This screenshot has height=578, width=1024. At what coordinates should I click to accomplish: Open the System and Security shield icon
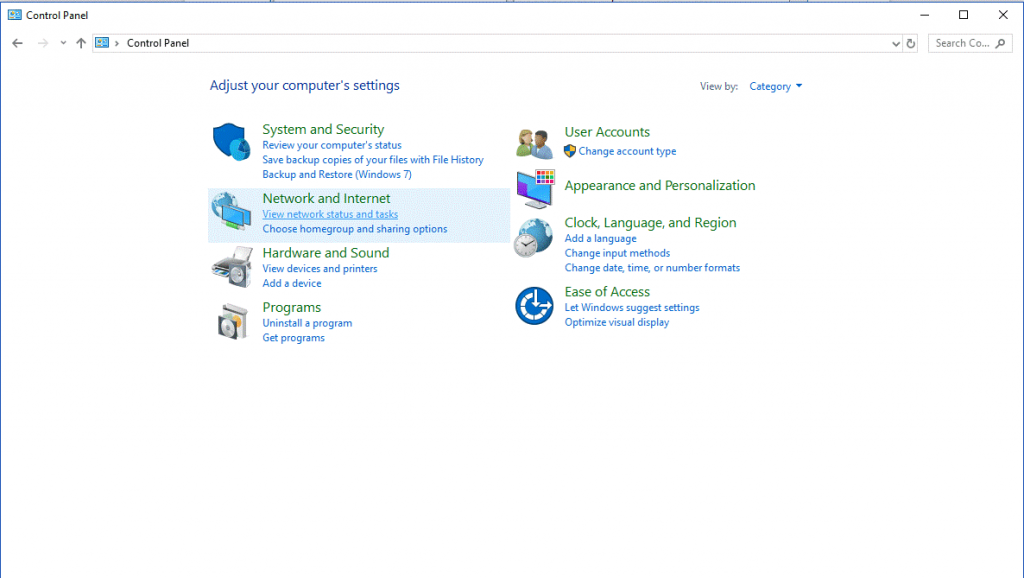click(231, 141)
